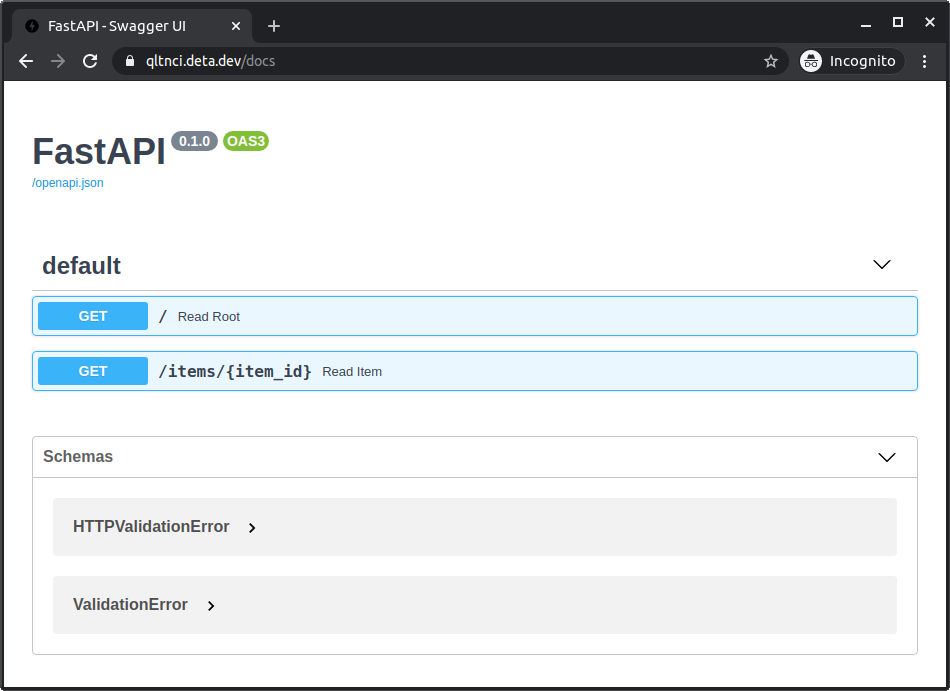Maximize the browser window
Image resolution: width=950 pixels, height=691 pixels.
point(898,22)
